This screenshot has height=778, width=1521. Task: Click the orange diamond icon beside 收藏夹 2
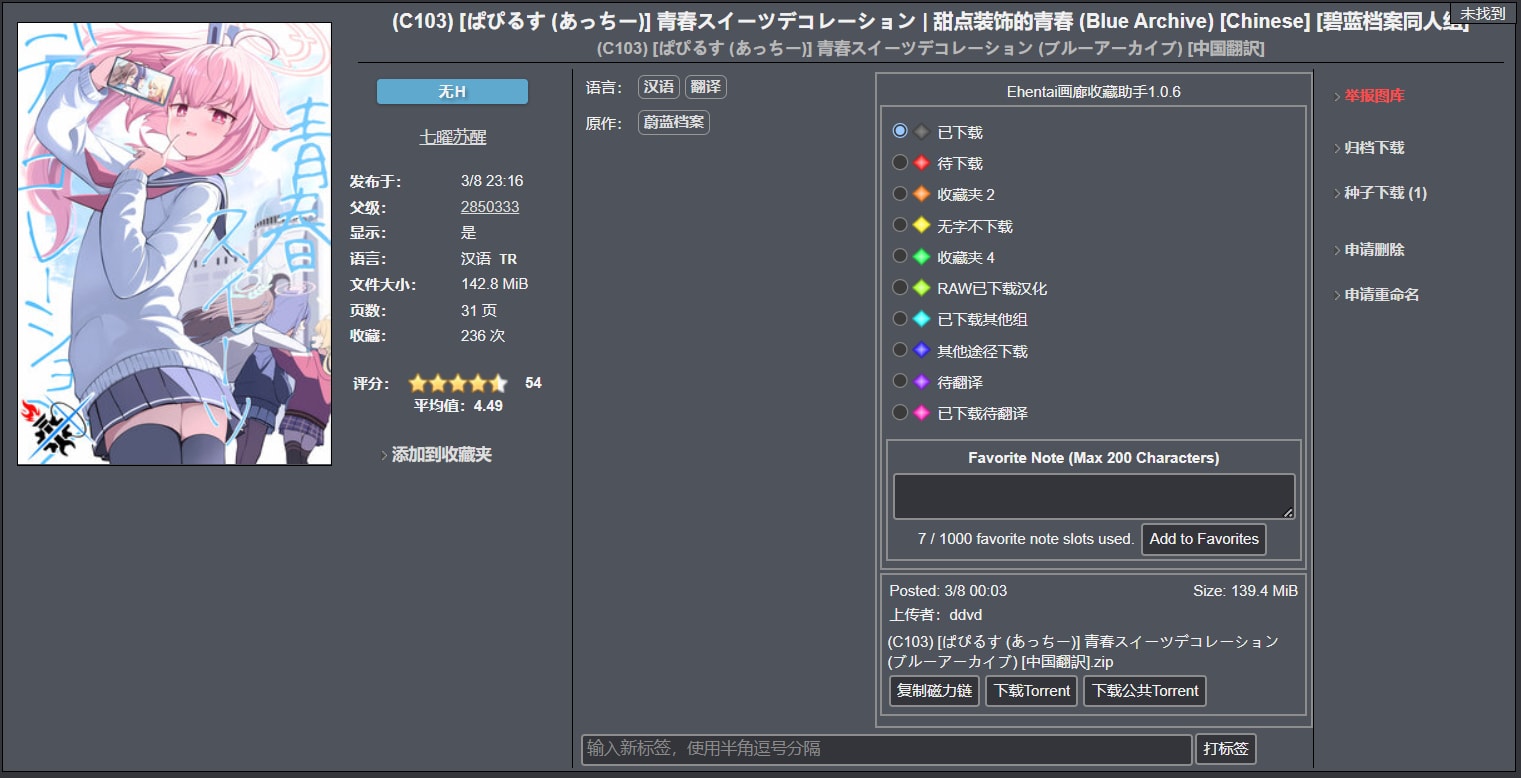click(922, 194)
